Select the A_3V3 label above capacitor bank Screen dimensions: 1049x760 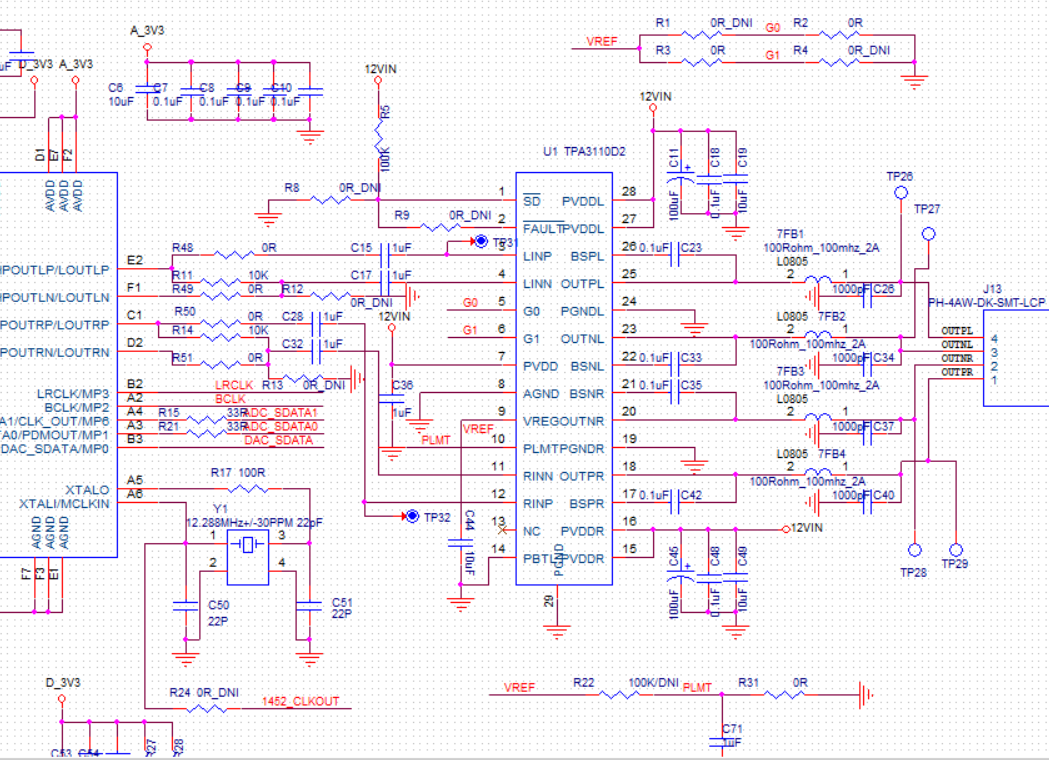[x=147, y=31]
